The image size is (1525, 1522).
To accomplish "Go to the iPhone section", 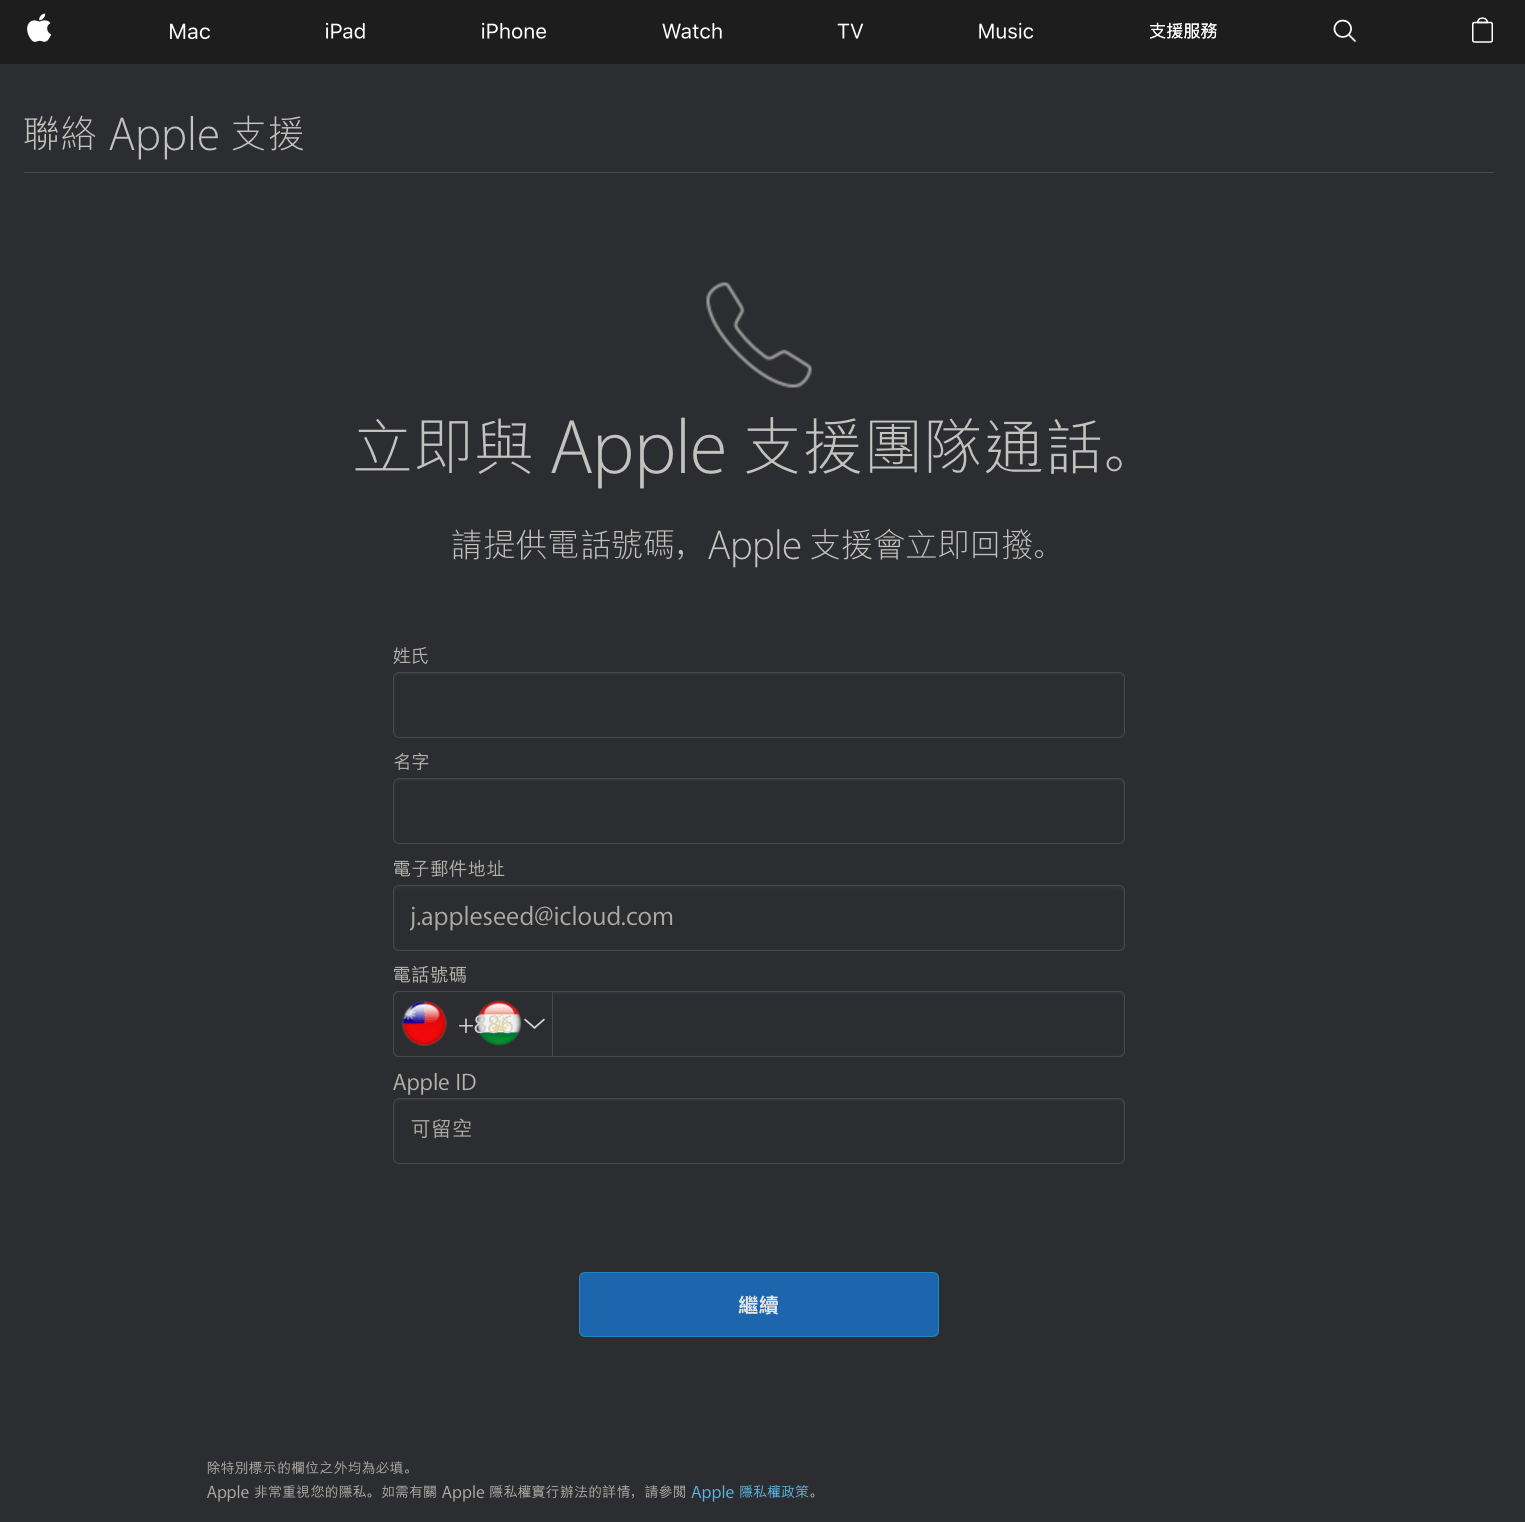I will [x=513, y=31].
